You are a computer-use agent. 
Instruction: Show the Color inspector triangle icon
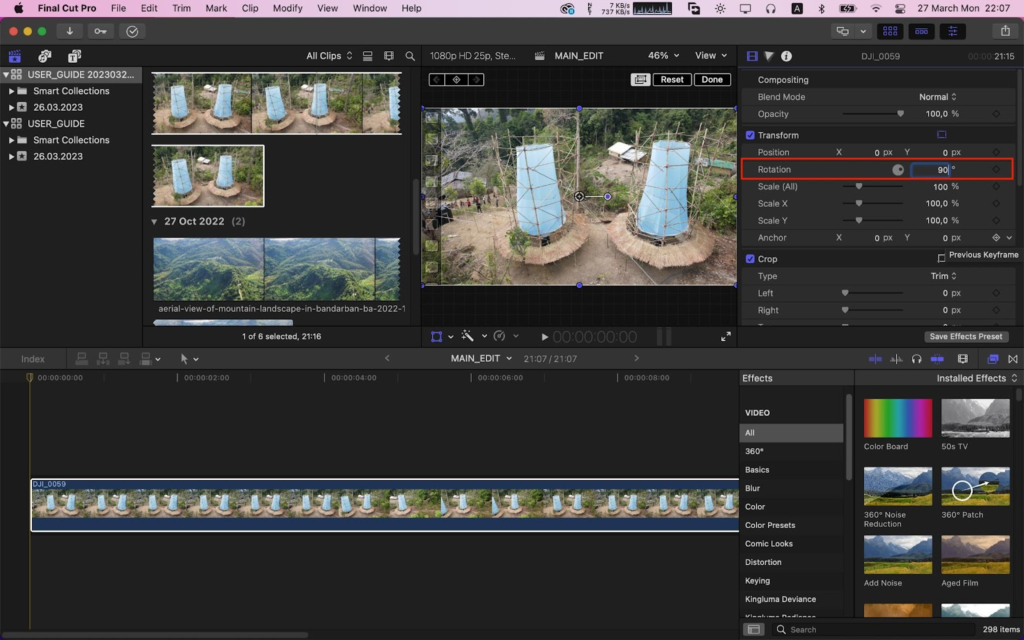(769, 56)
